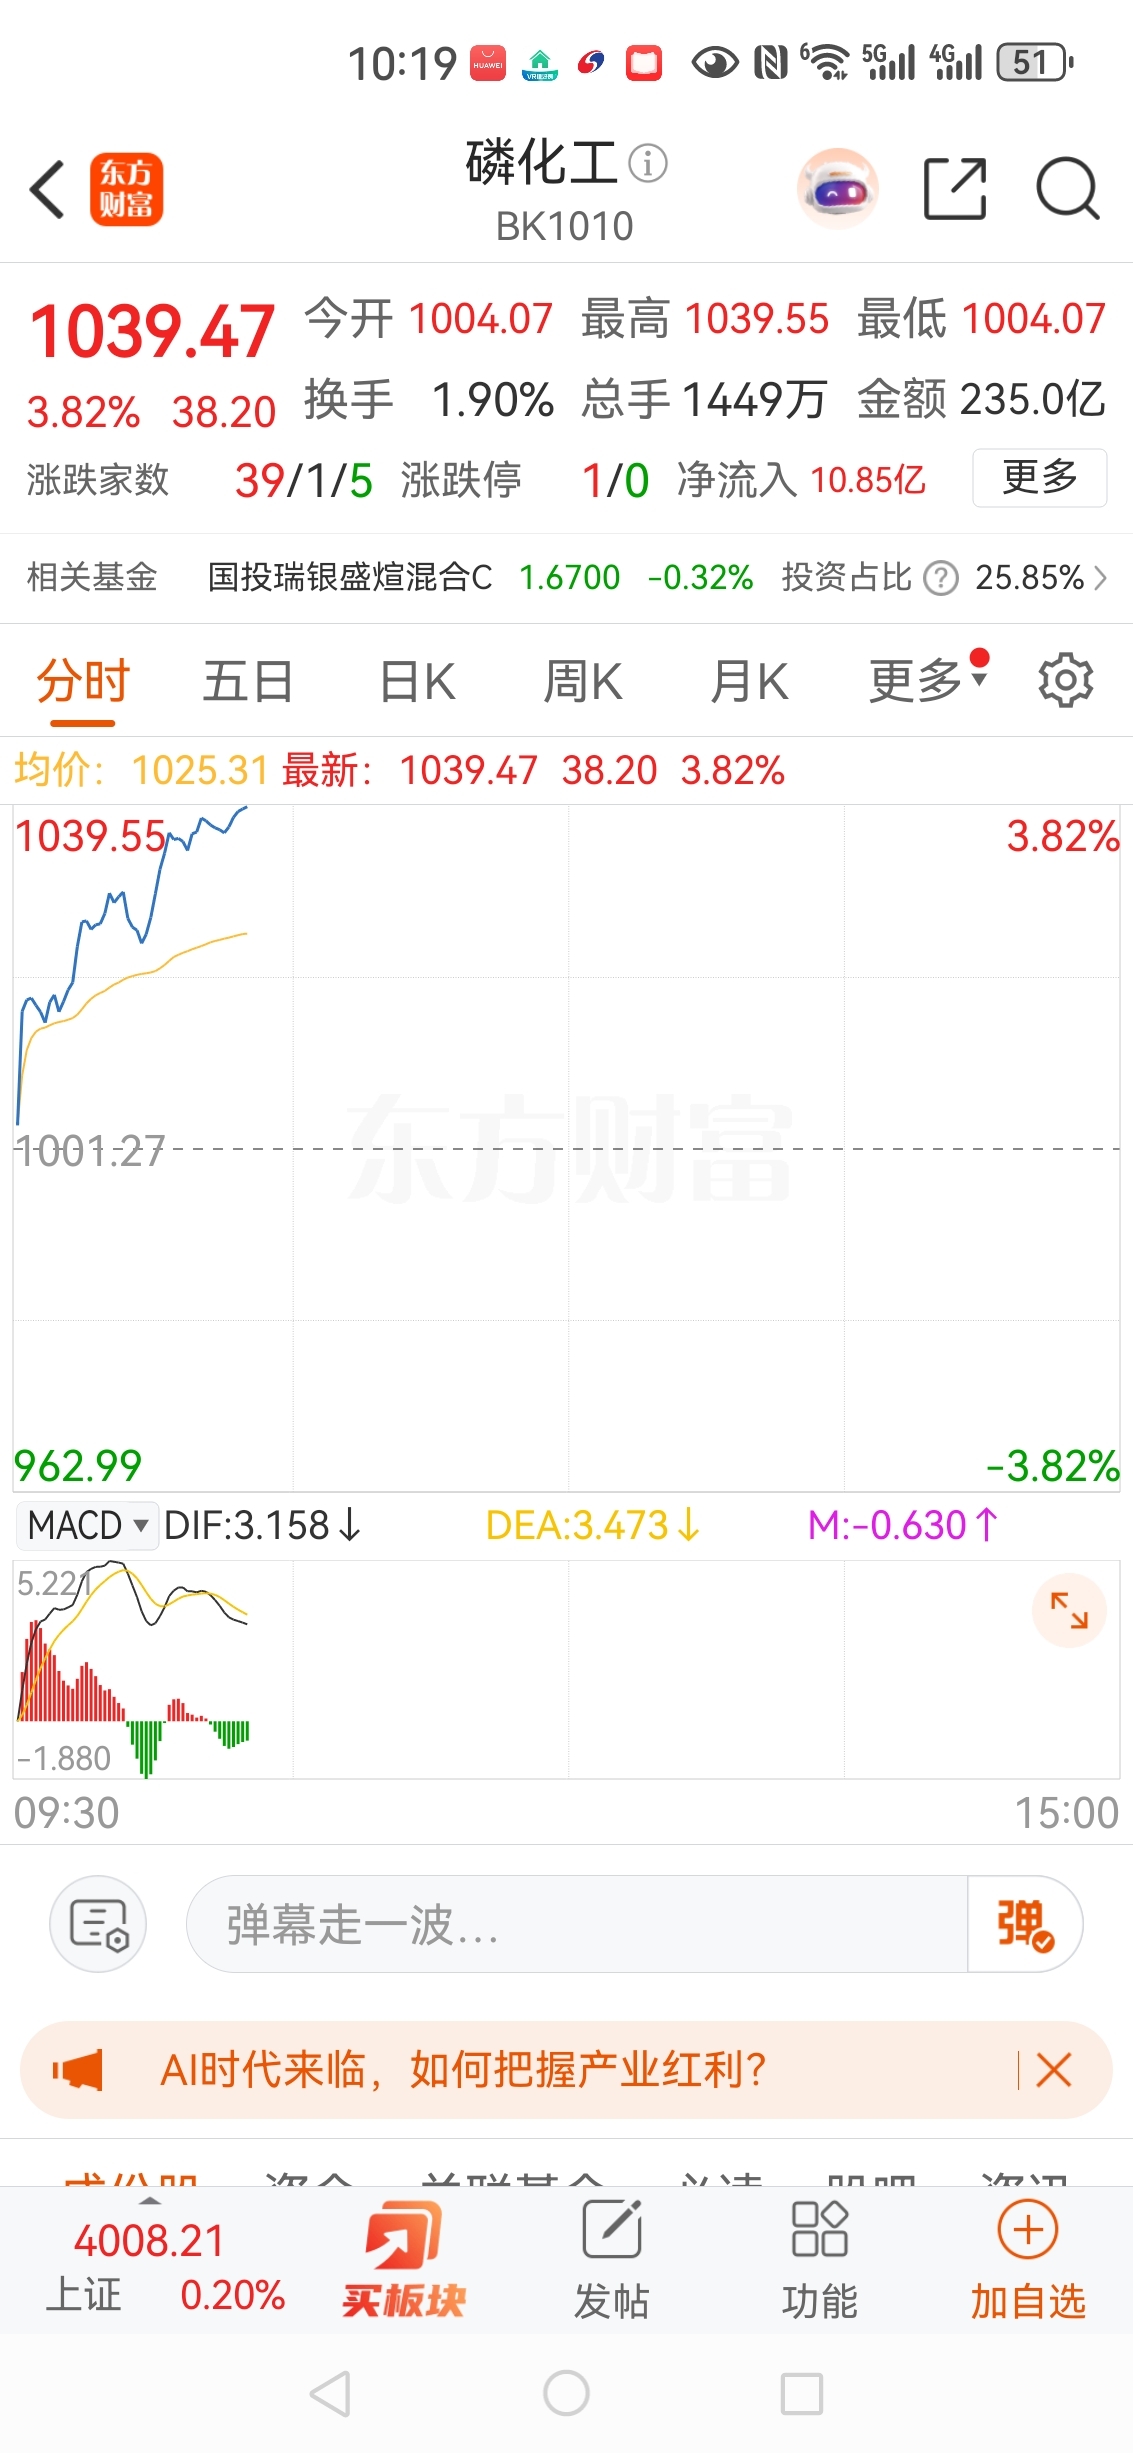Open 国投瑞银盛煊混合C related fund
The image size is (1133, 2453).
coord(350,577)
